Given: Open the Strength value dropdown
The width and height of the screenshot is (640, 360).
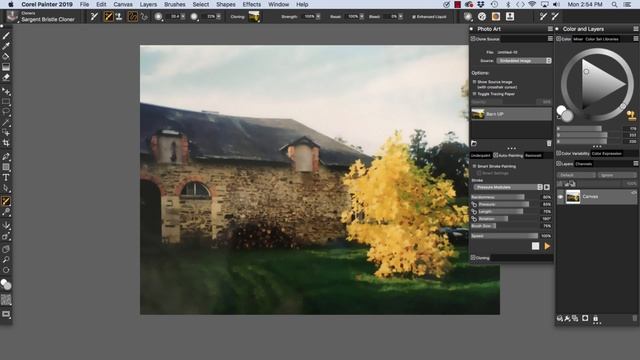Looking at the screenshot, I should pyautogui.click(x=318, y=17).
